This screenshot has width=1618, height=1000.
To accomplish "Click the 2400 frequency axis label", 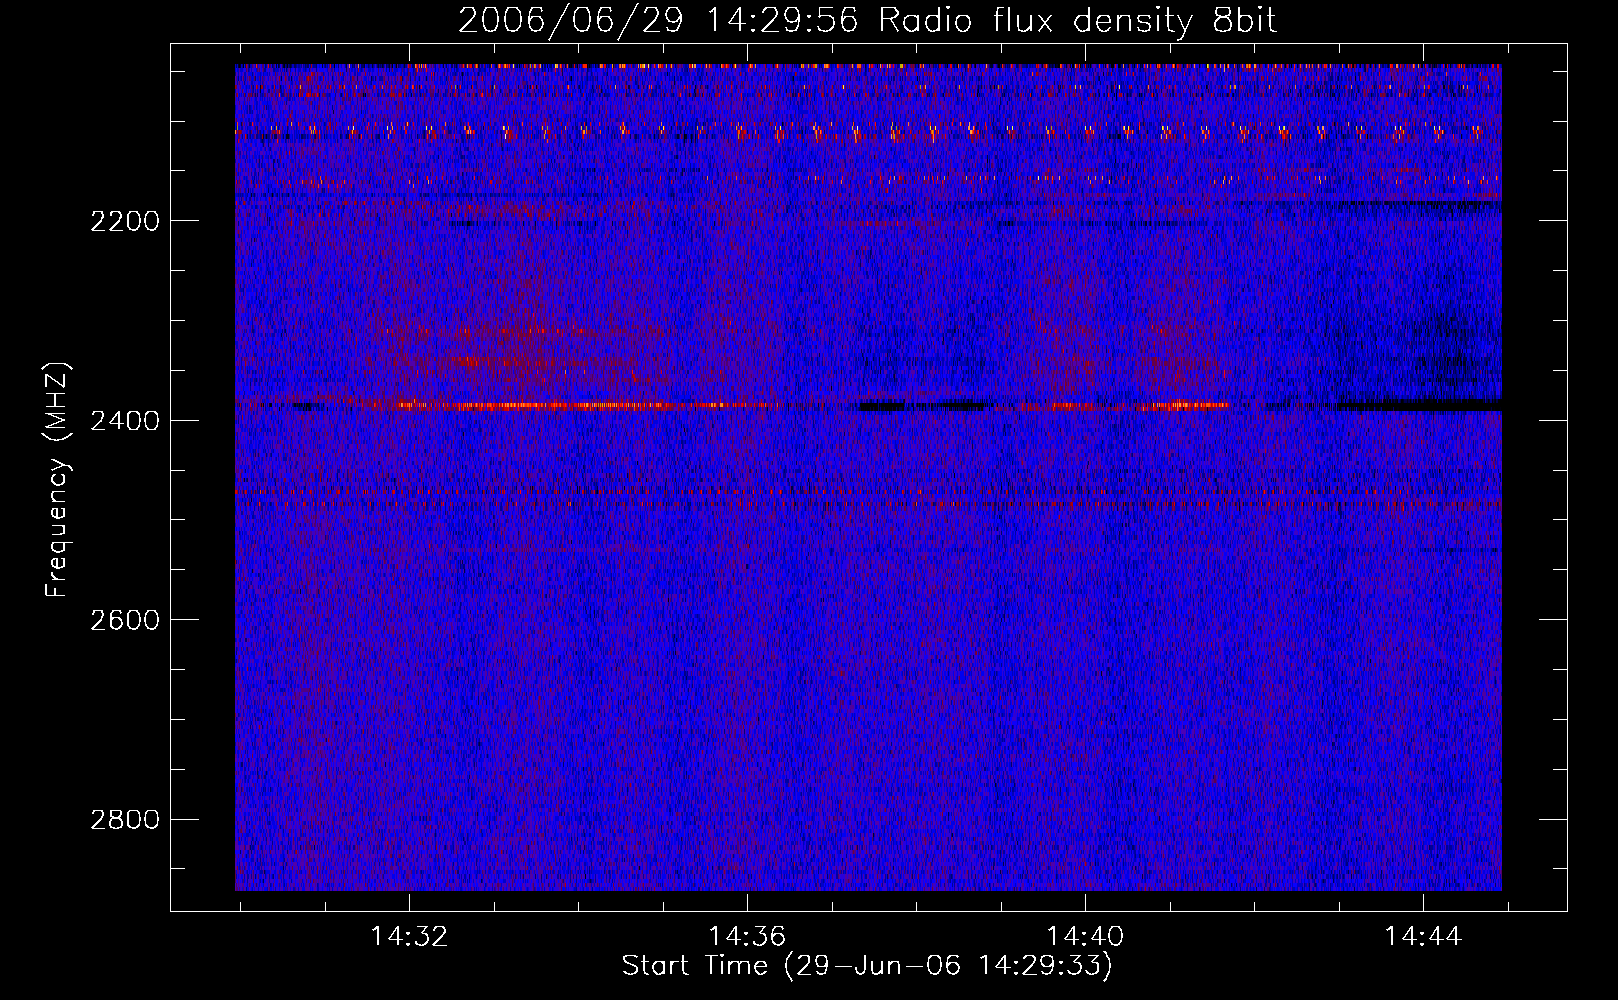I will pyautogui.click(x=124, y=421).
